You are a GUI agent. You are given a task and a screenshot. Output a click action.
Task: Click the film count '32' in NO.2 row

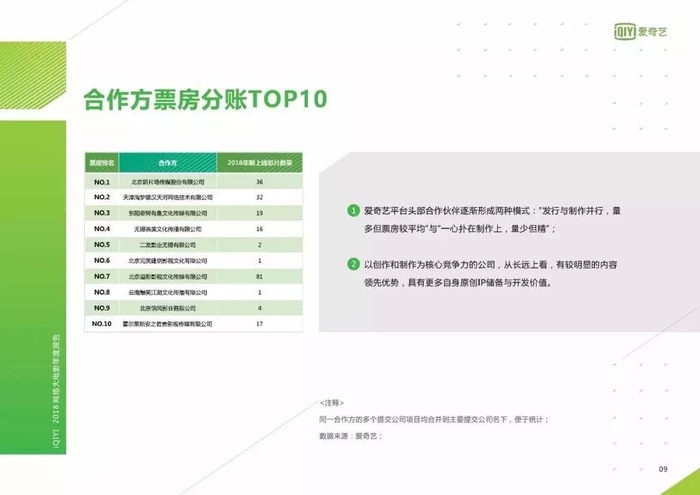click(x=259, y=197)
